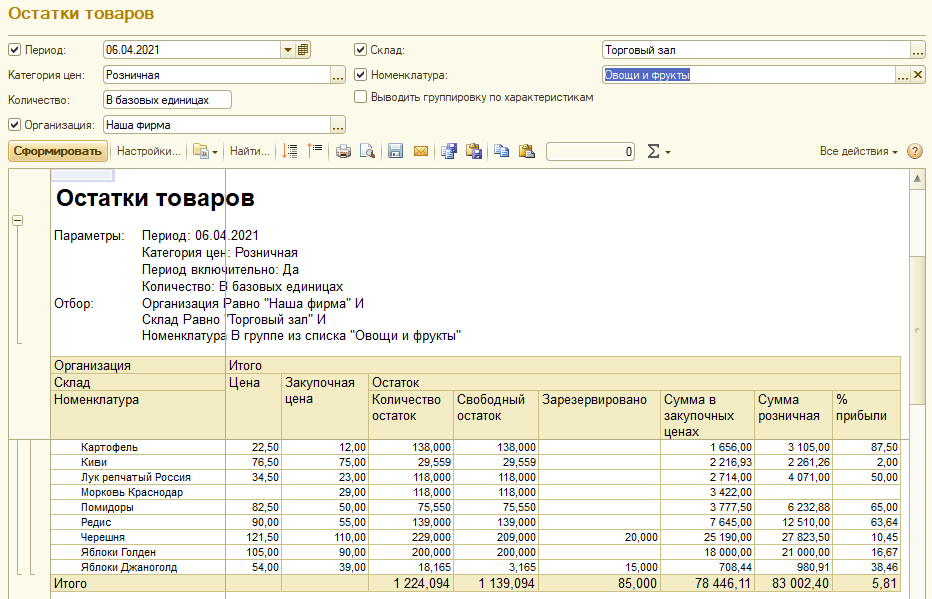Click the vertical scrollbar thumb of the report
The height and width of the screenshot is (599, 932).
[x=917, y=330]
